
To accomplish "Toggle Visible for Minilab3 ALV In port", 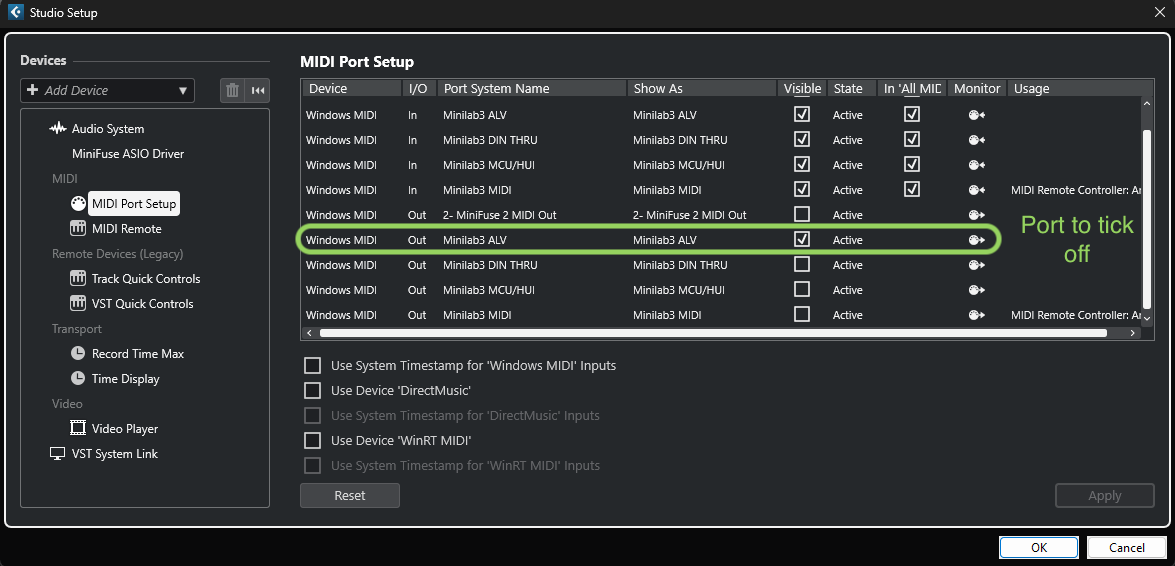I will pyautogui.click(x=802, y=114).
